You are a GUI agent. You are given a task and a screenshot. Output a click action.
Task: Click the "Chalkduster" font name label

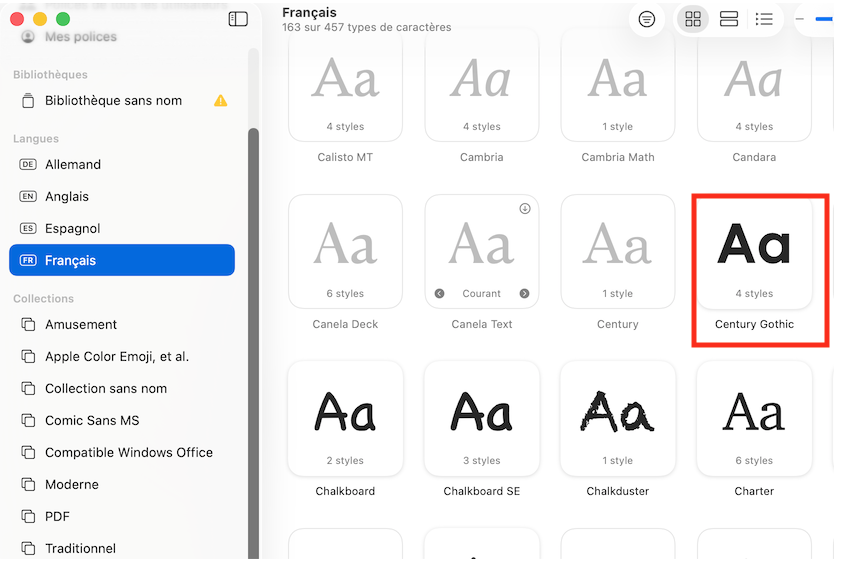pos(618,491)
